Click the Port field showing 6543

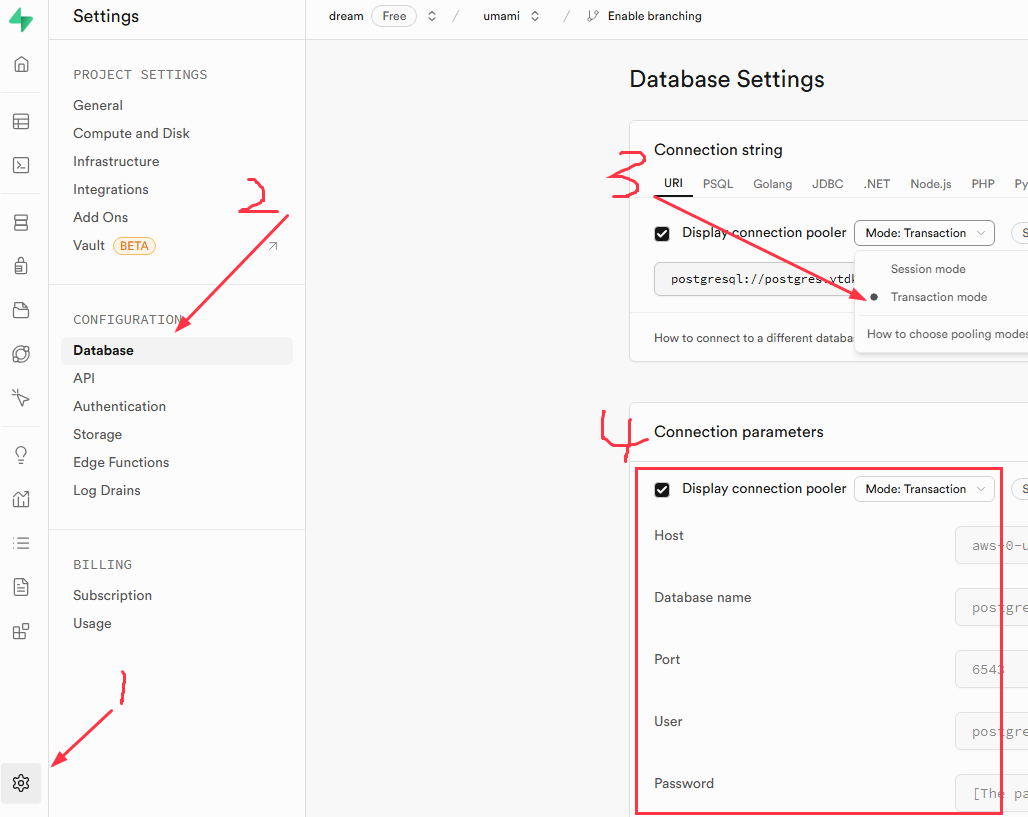[990, 669]
